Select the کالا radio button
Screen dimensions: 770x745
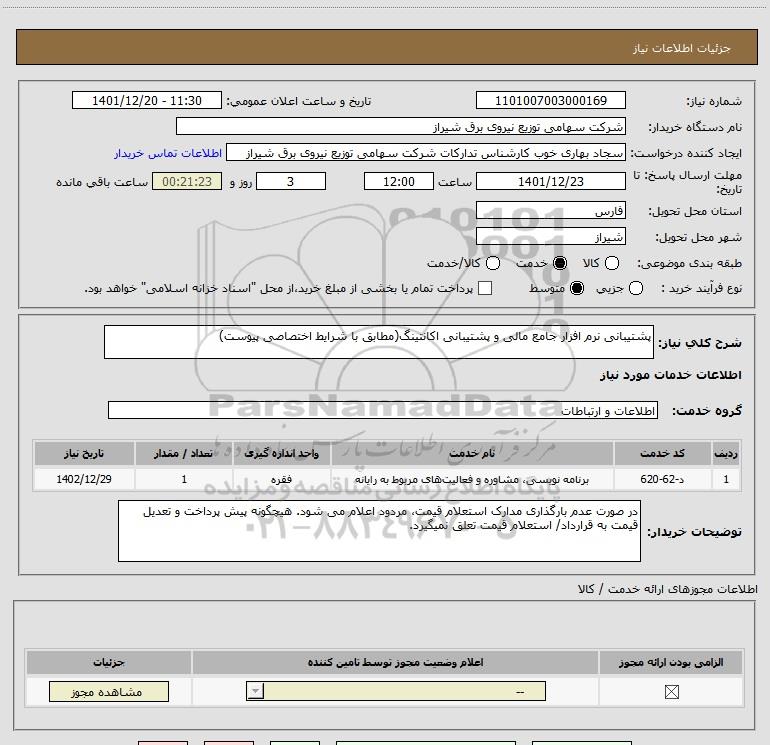(611, 263)
